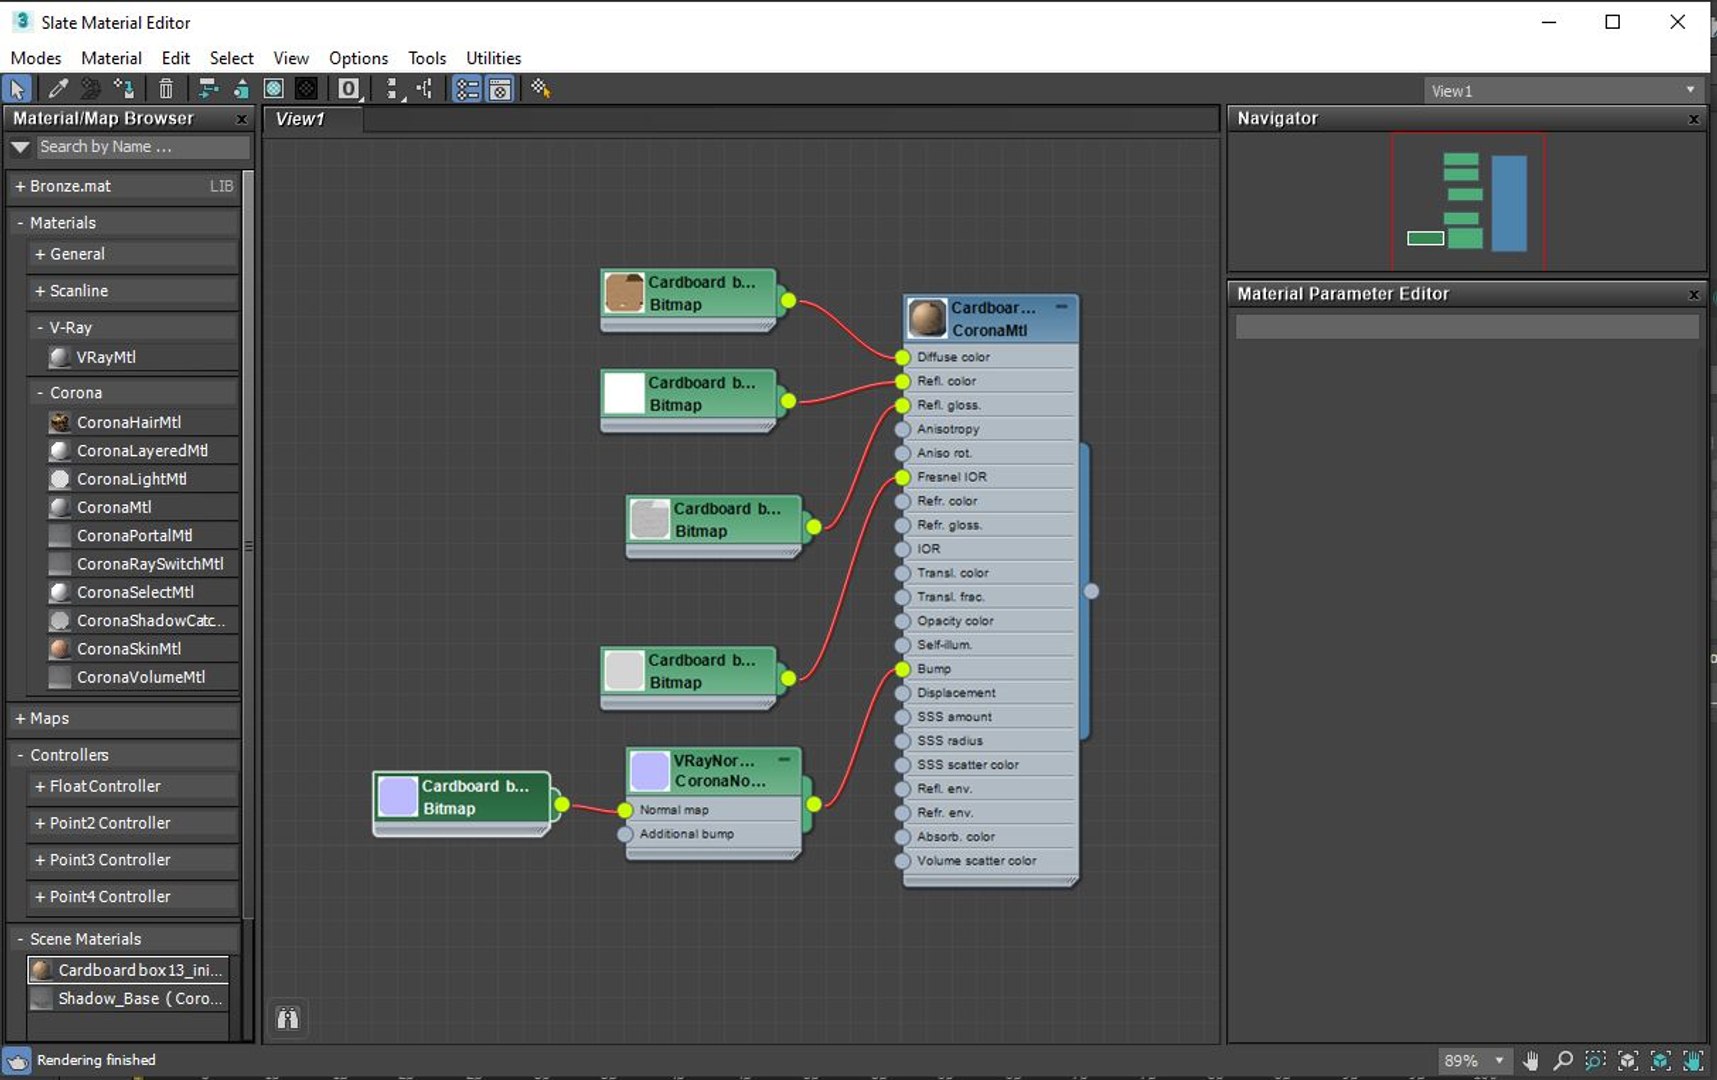The height and width of the screenshot is (1080, 1717).
Task: Close the Material Parameter Editor panel
Action: tap(1693, 294)
